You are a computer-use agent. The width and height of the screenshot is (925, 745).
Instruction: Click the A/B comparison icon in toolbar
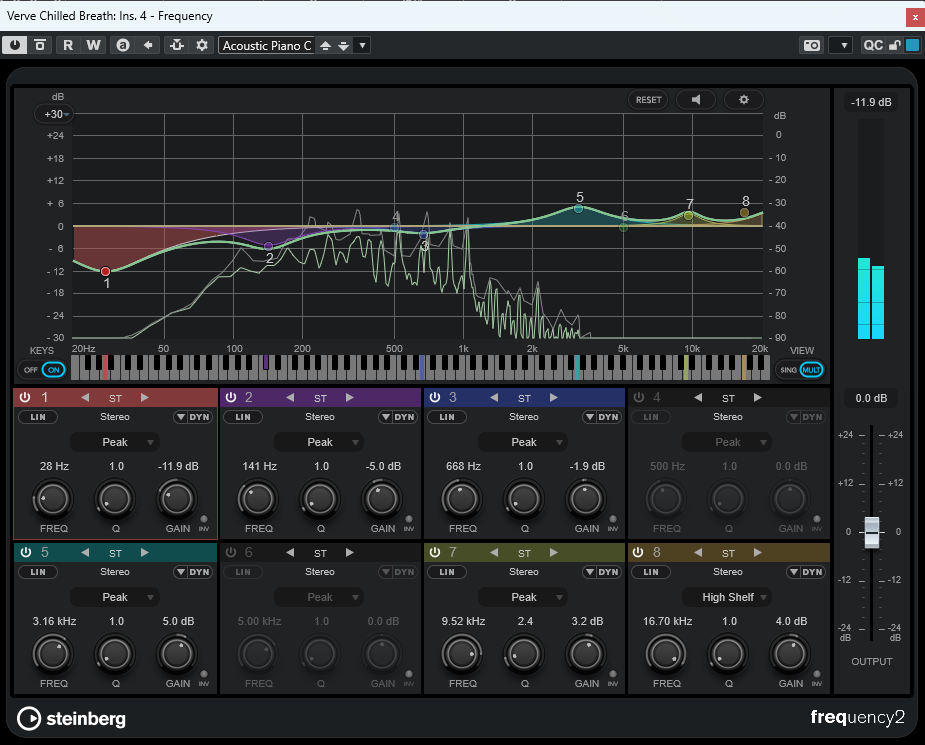tap(122, 45)
